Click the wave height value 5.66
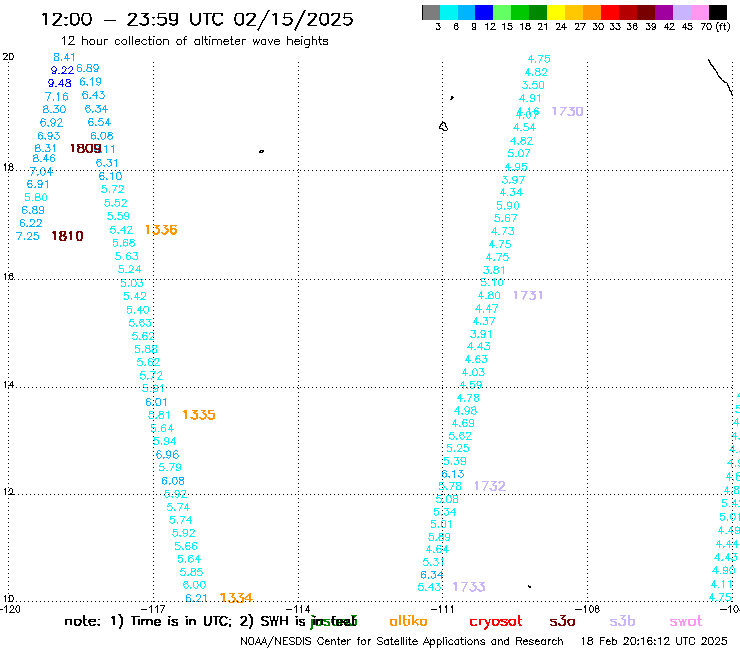 click(186, 546)
